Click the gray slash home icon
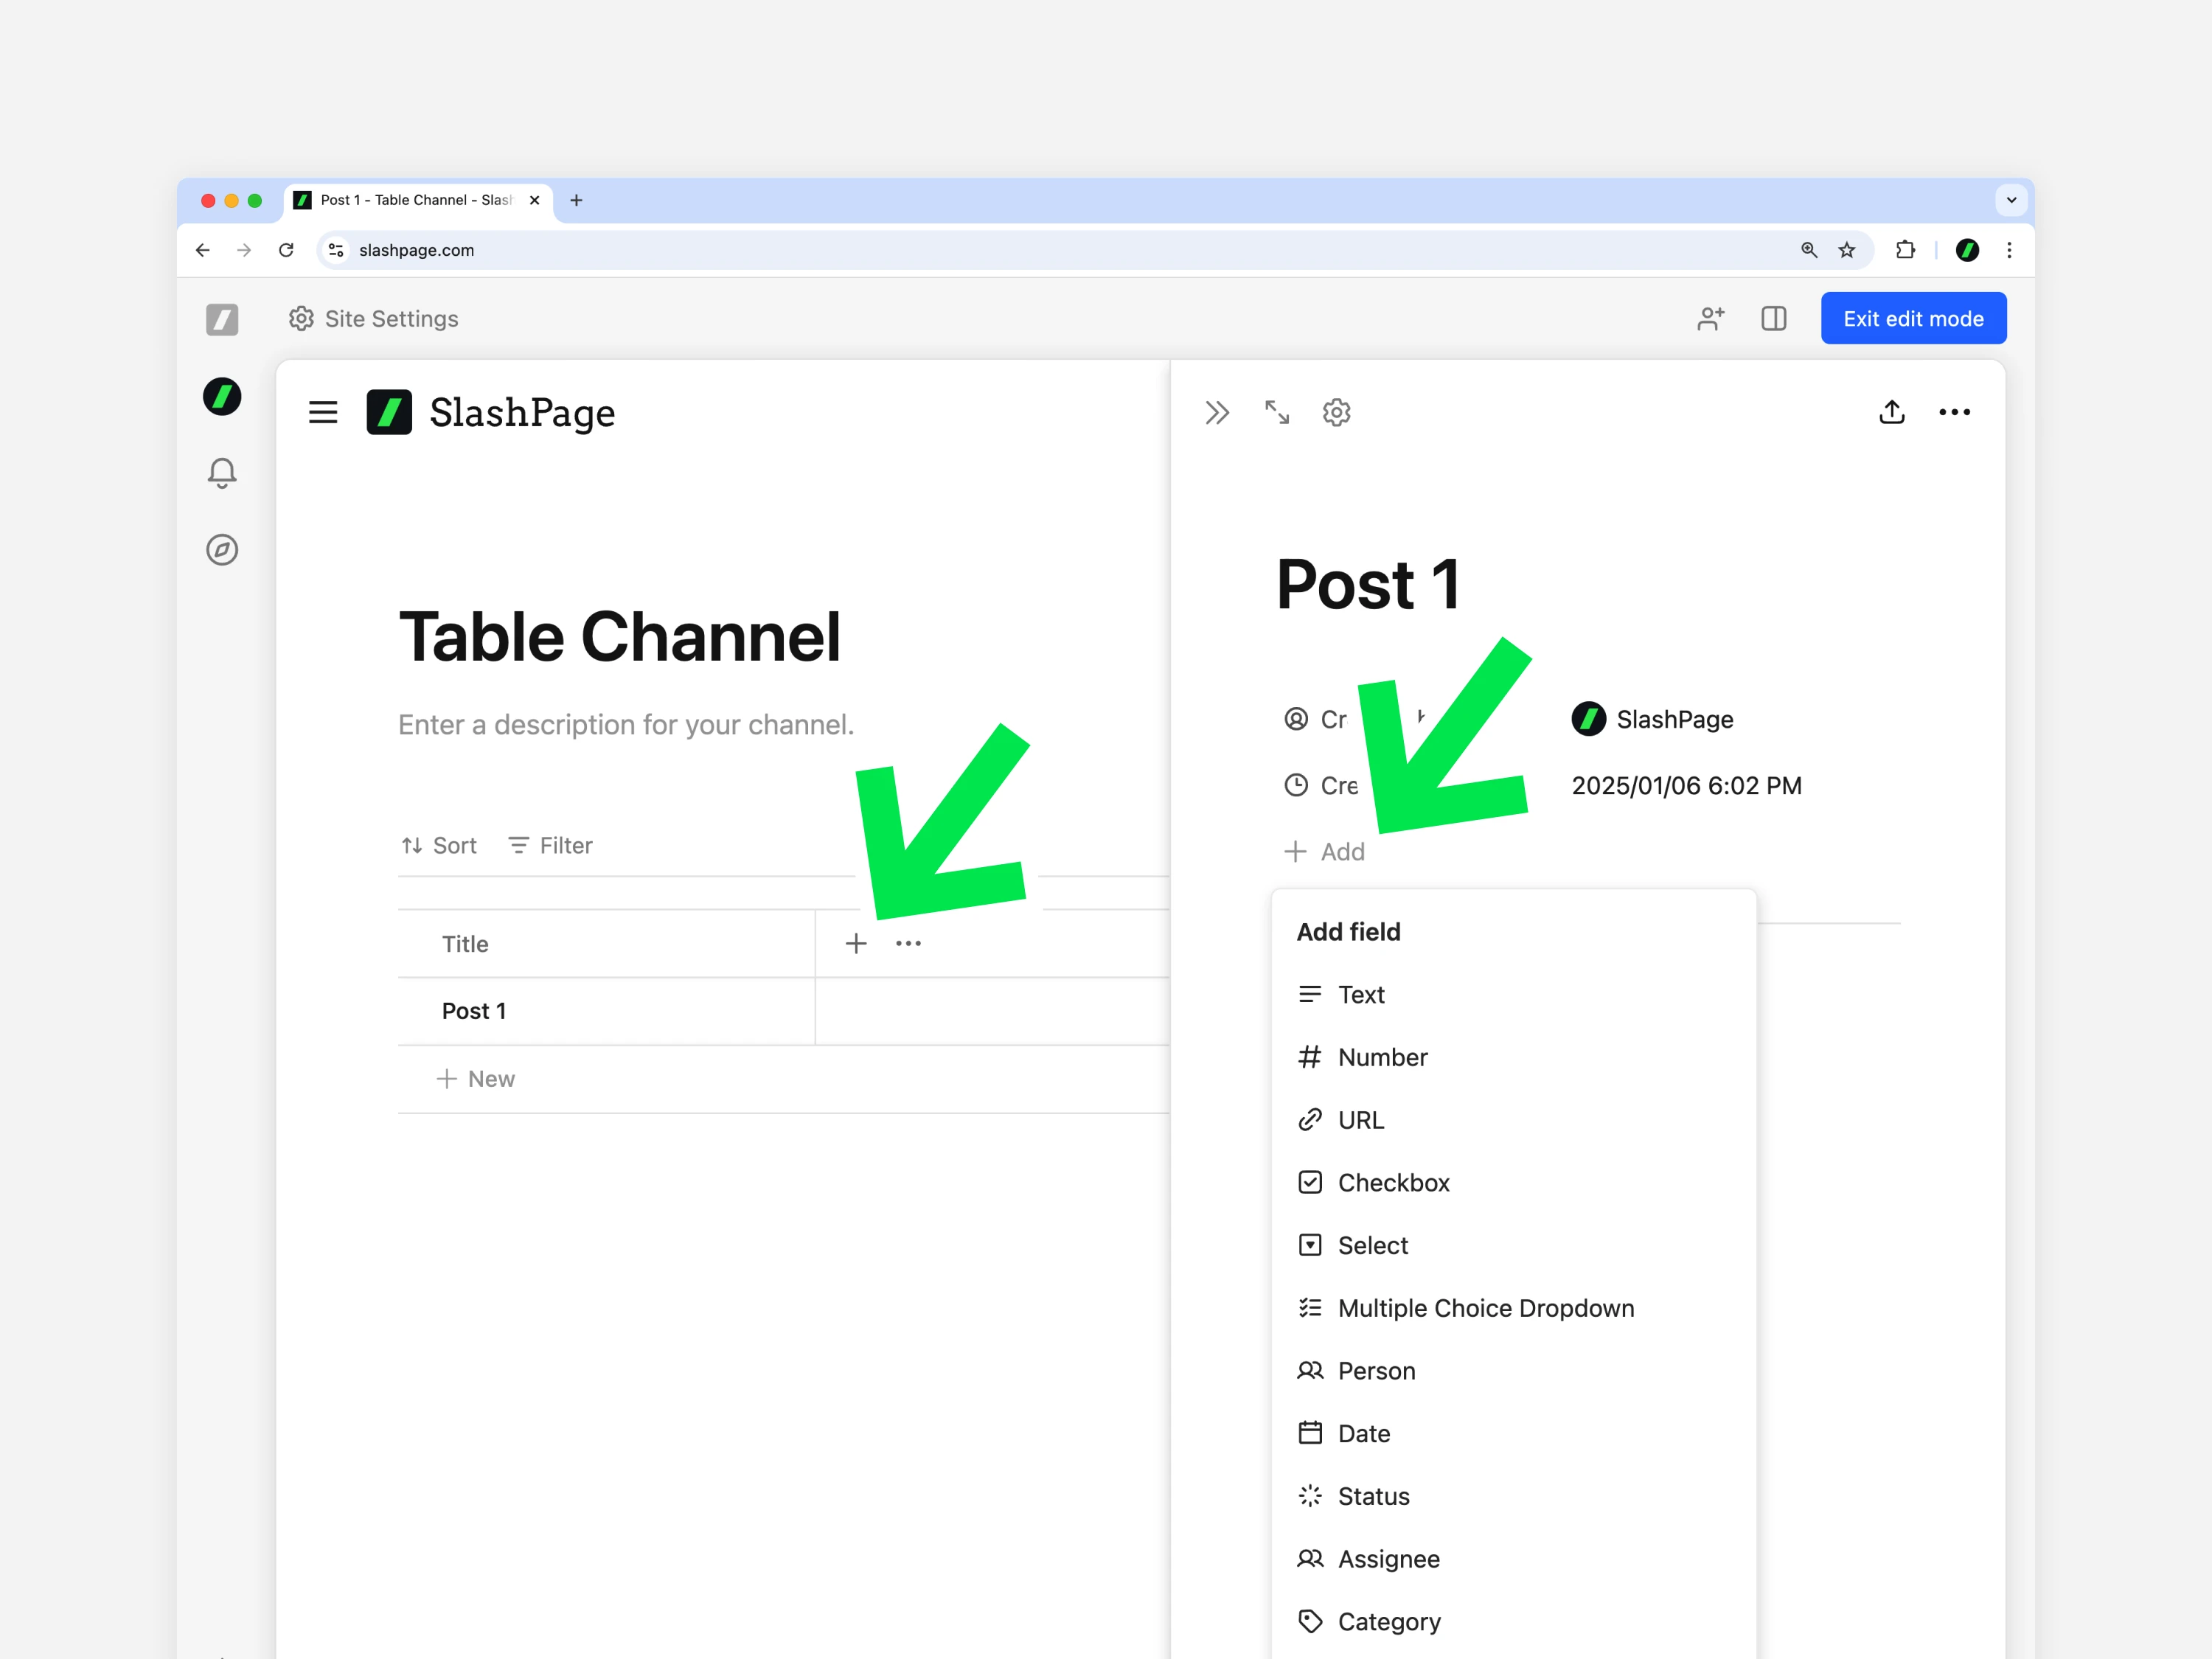2212x1659 pixels. [x=222, y=319]
